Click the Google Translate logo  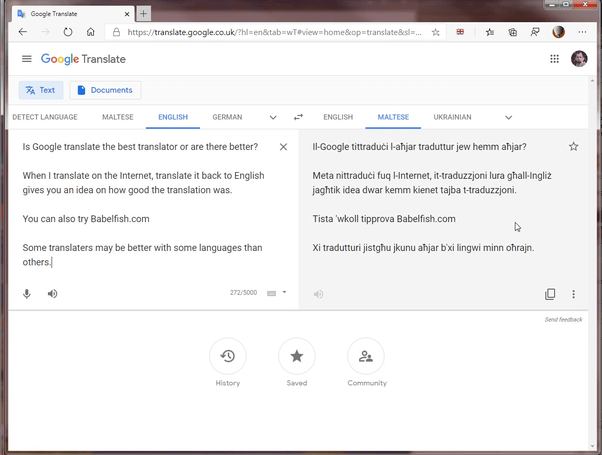[83, 59]
